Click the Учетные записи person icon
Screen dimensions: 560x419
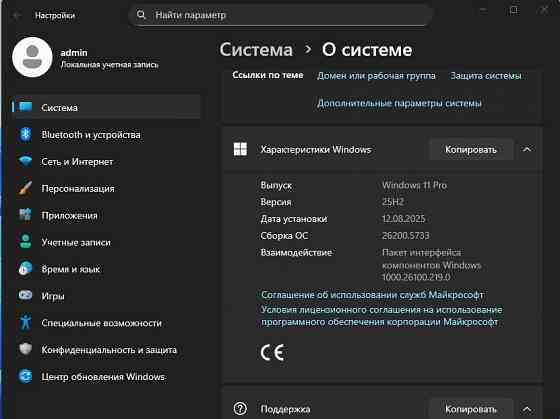tap(25, 242)
